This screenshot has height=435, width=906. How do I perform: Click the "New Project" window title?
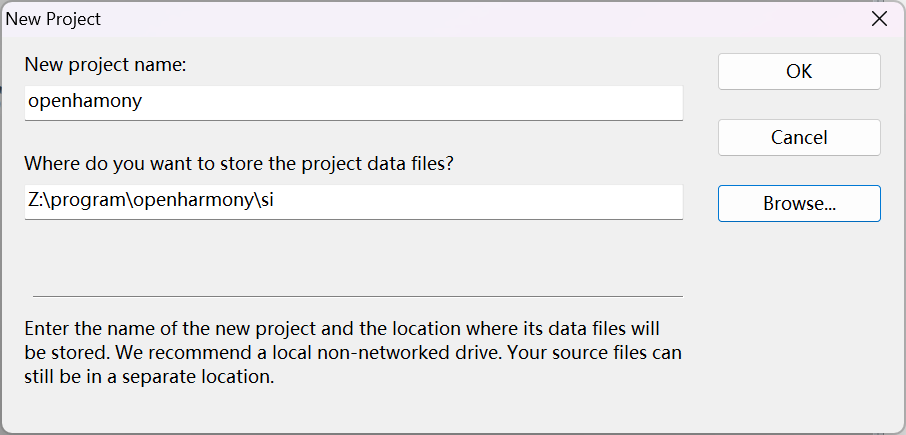click(x=54, y=19)
